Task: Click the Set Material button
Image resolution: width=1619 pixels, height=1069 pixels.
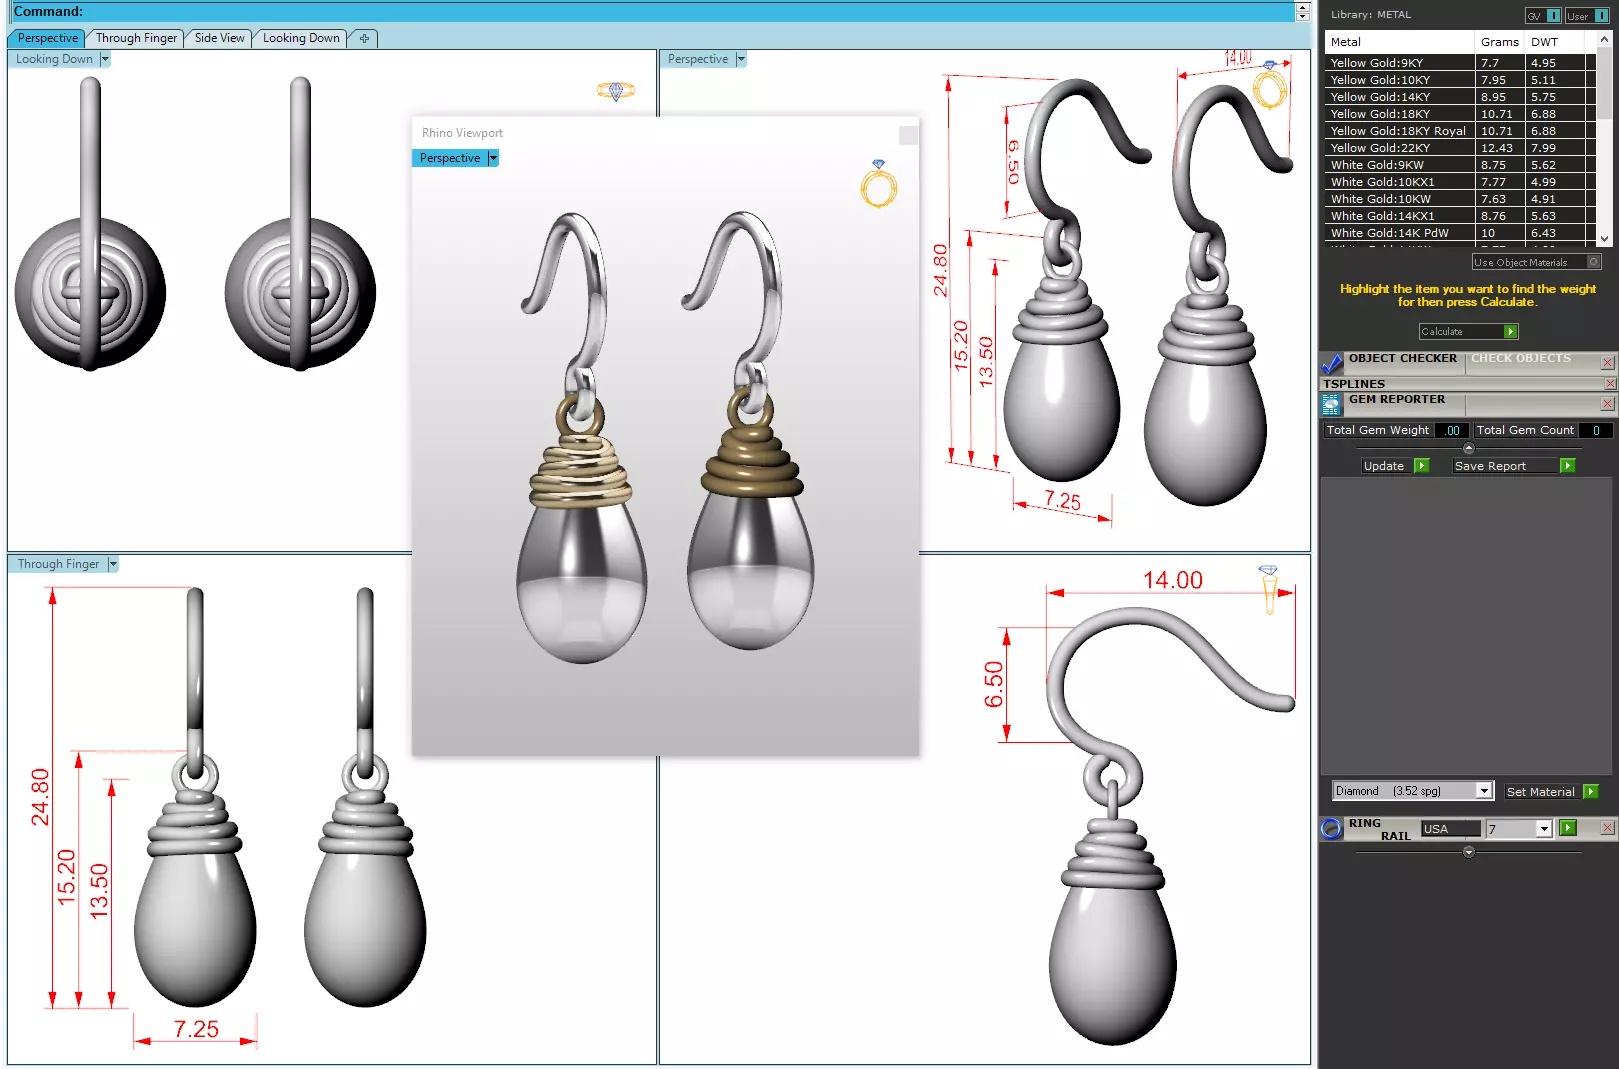Action: tap(1541, 792)
